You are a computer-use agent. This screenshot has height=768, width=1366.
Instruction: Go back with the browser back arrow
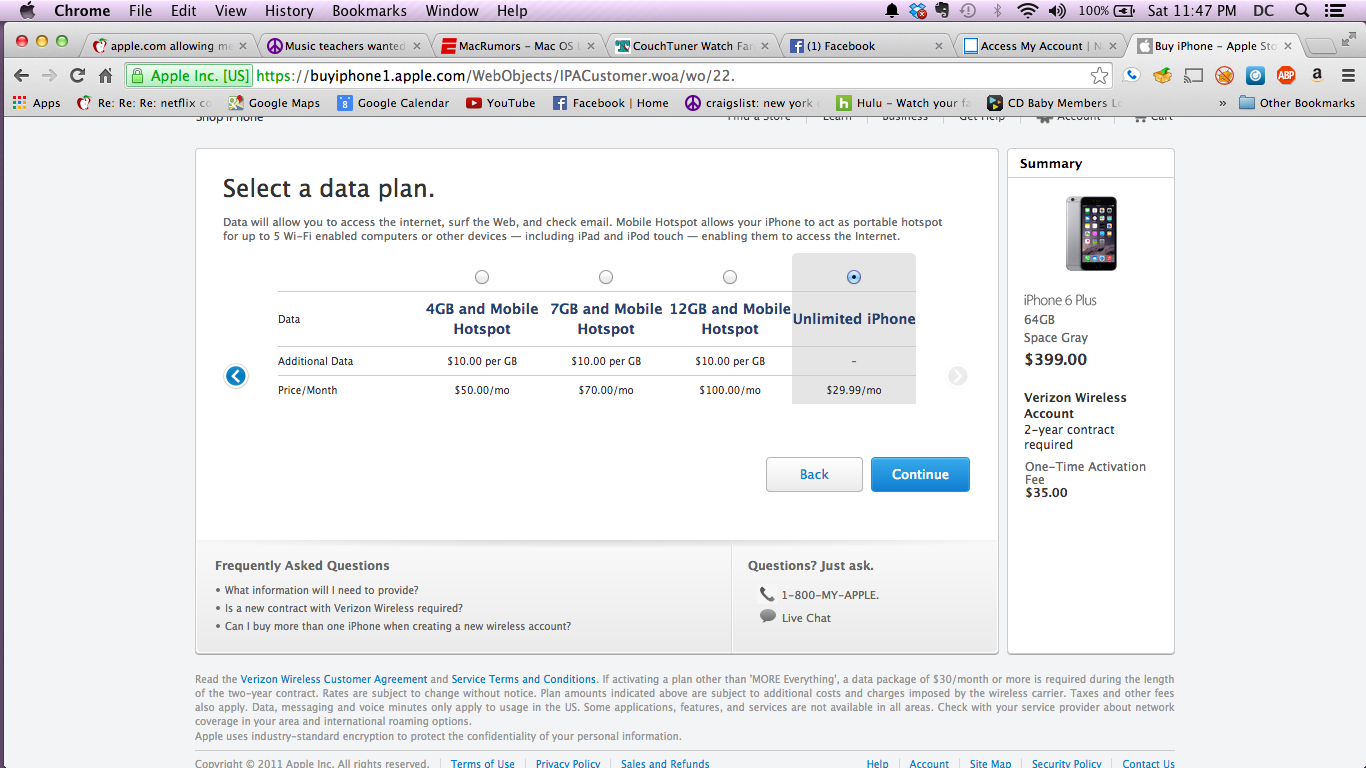coord(21,76)
